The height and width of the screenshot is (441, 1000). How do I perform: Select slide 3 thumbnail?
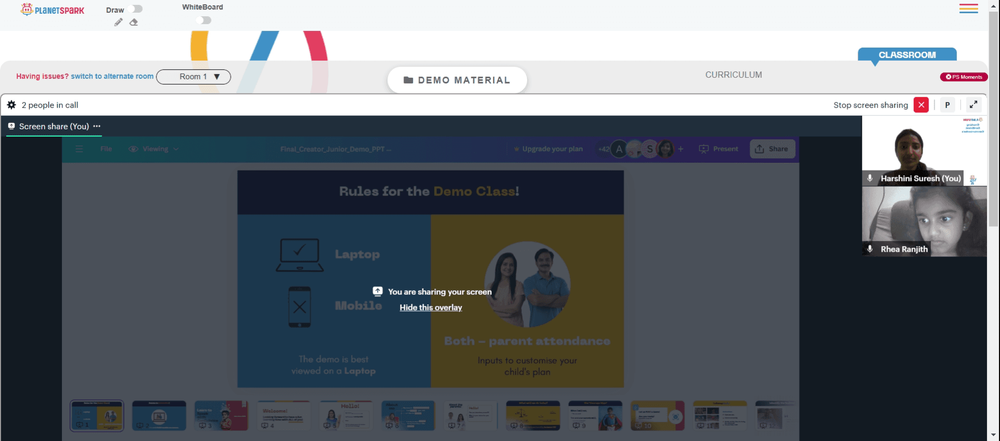pyautogui.click(x=221, y=415)
